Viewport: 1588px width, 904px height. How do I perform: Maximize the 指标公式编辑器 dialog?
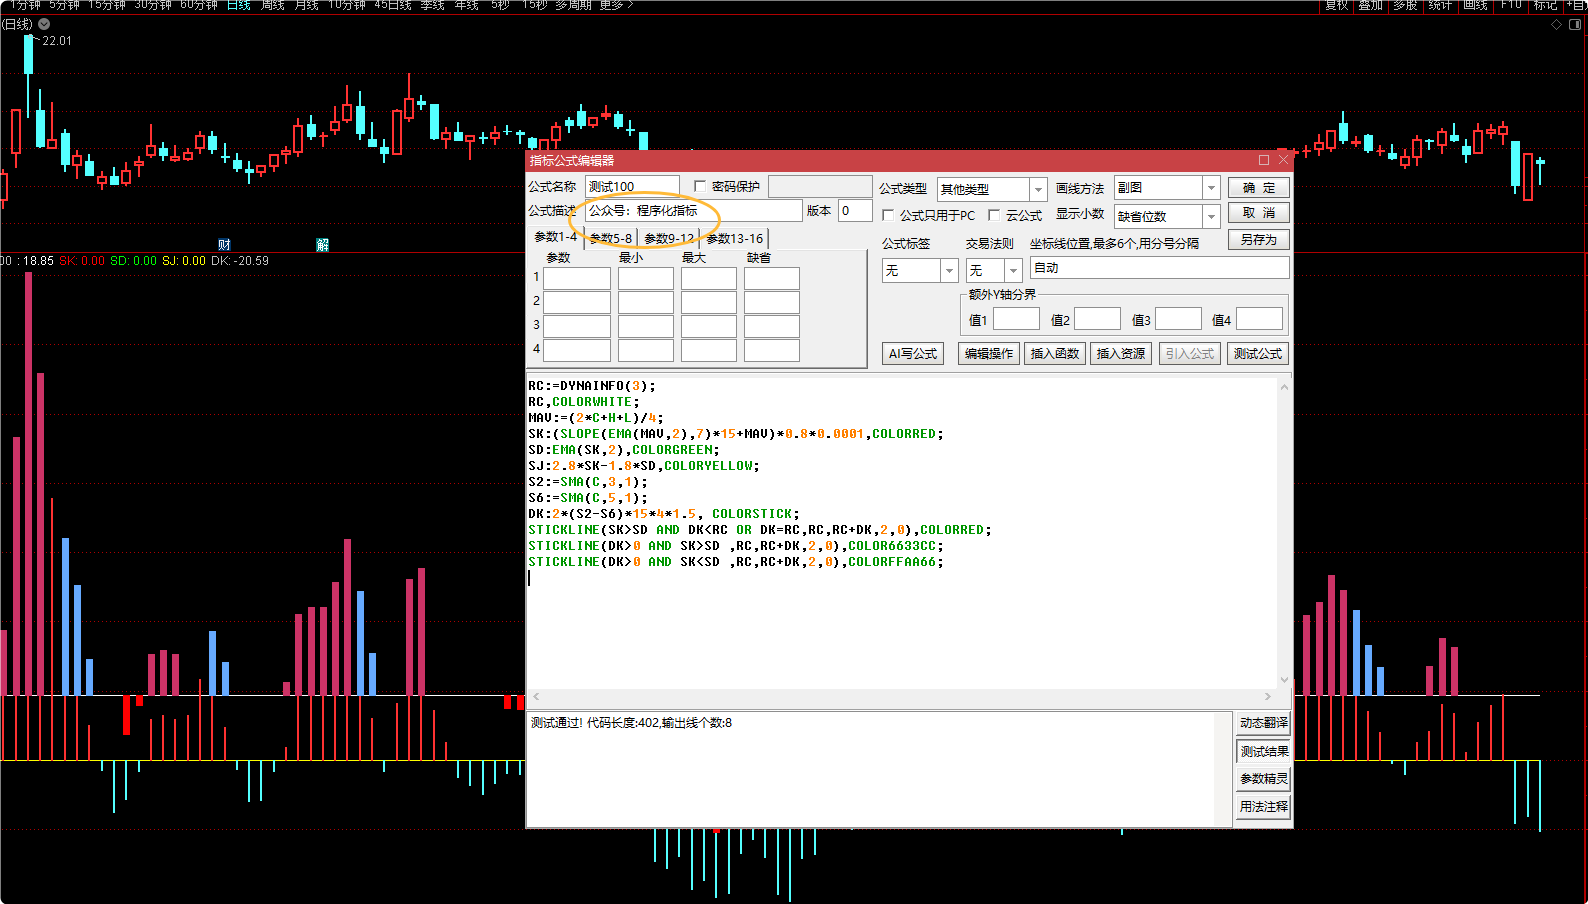pyautogui.click(x=1264, y=160)
